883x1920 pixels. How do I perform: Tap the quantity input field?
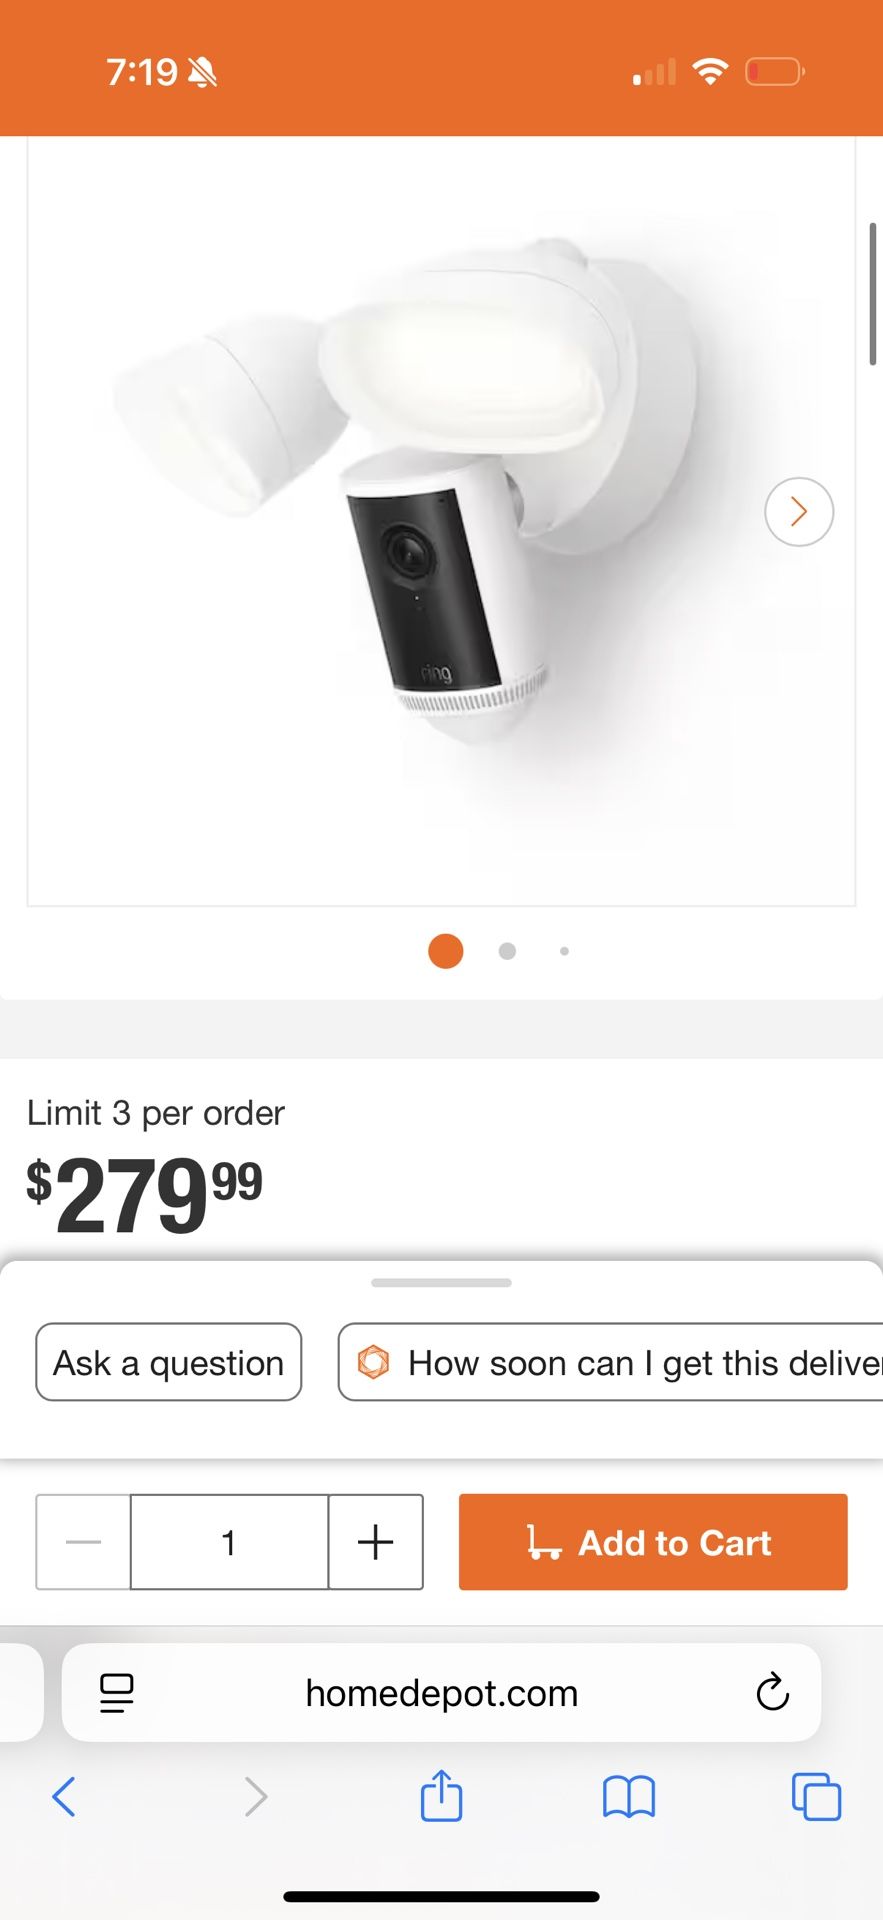pyautogui.click(x=229, y=1542)
